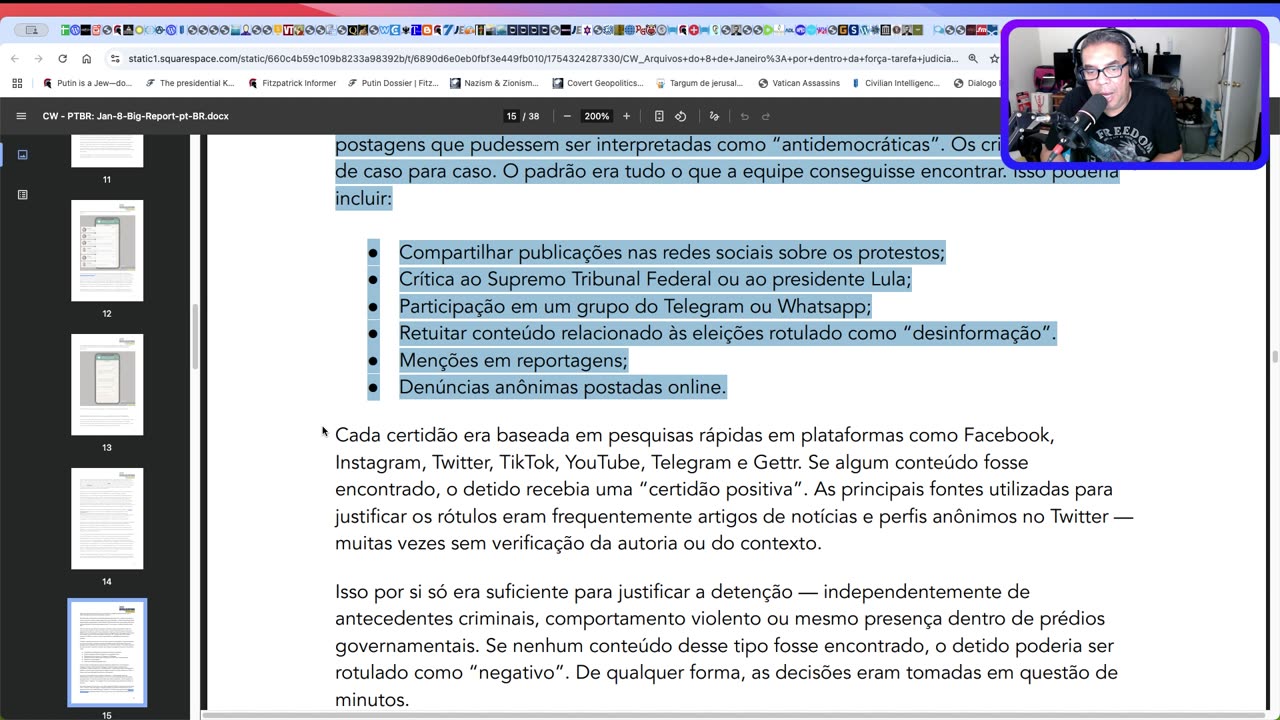
Task: Select page 14 thumbnail
Action: pyautogui.click(x=107, y=518)
